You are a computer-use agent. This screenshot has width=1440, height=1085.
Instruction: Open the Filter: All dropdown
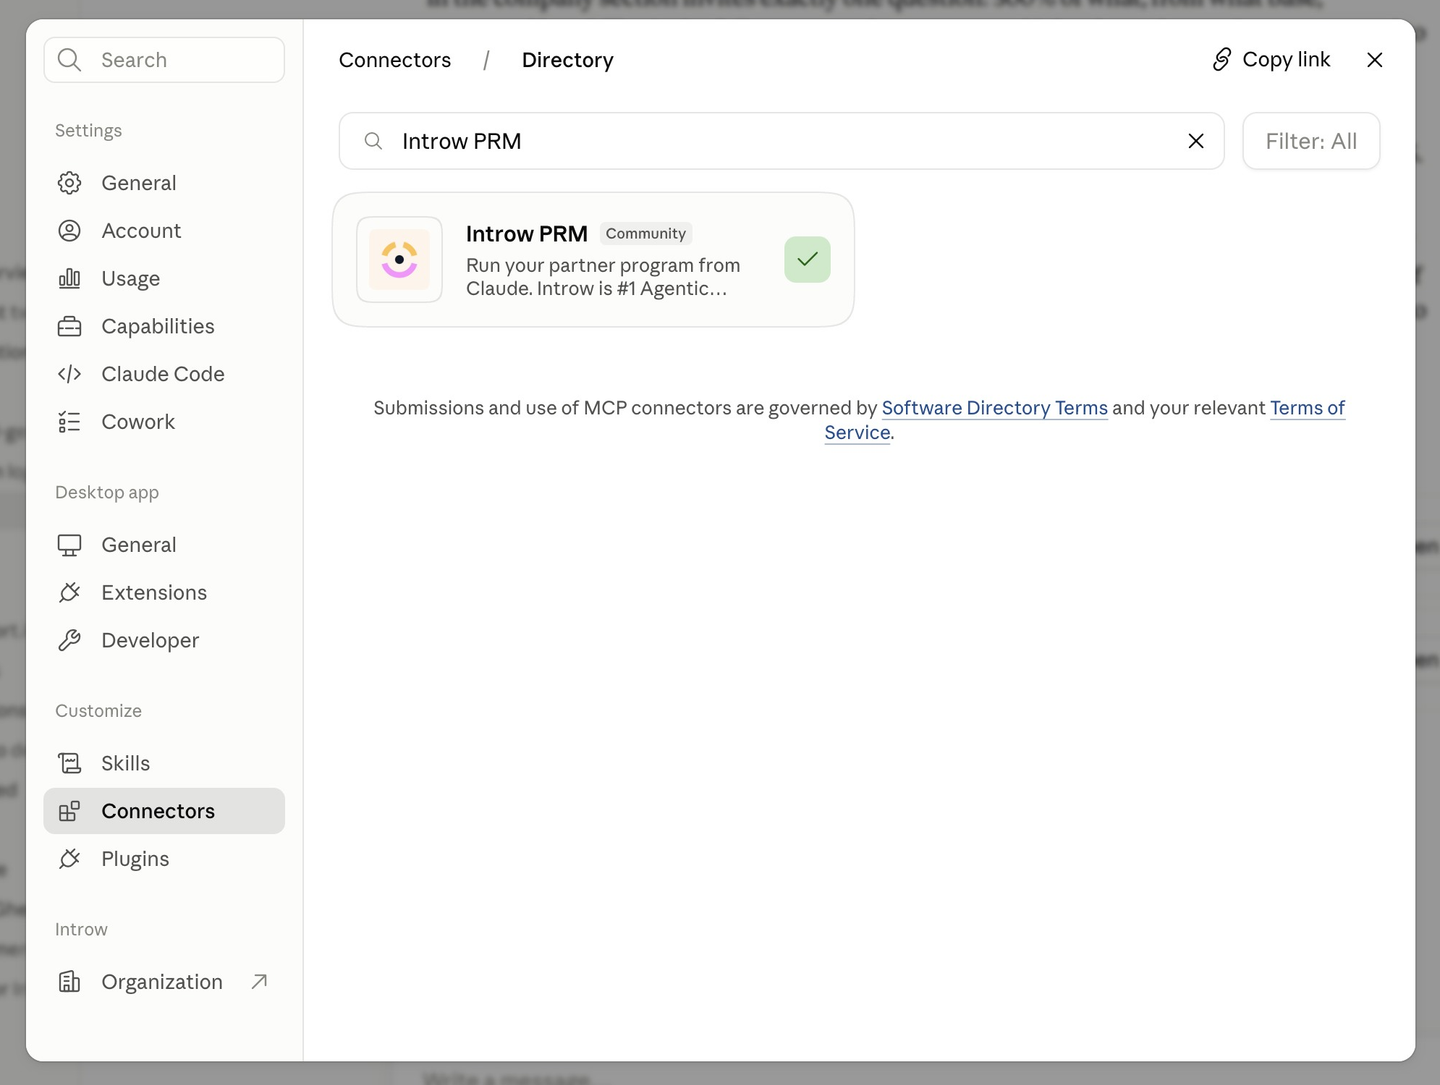coord(1311,141)
